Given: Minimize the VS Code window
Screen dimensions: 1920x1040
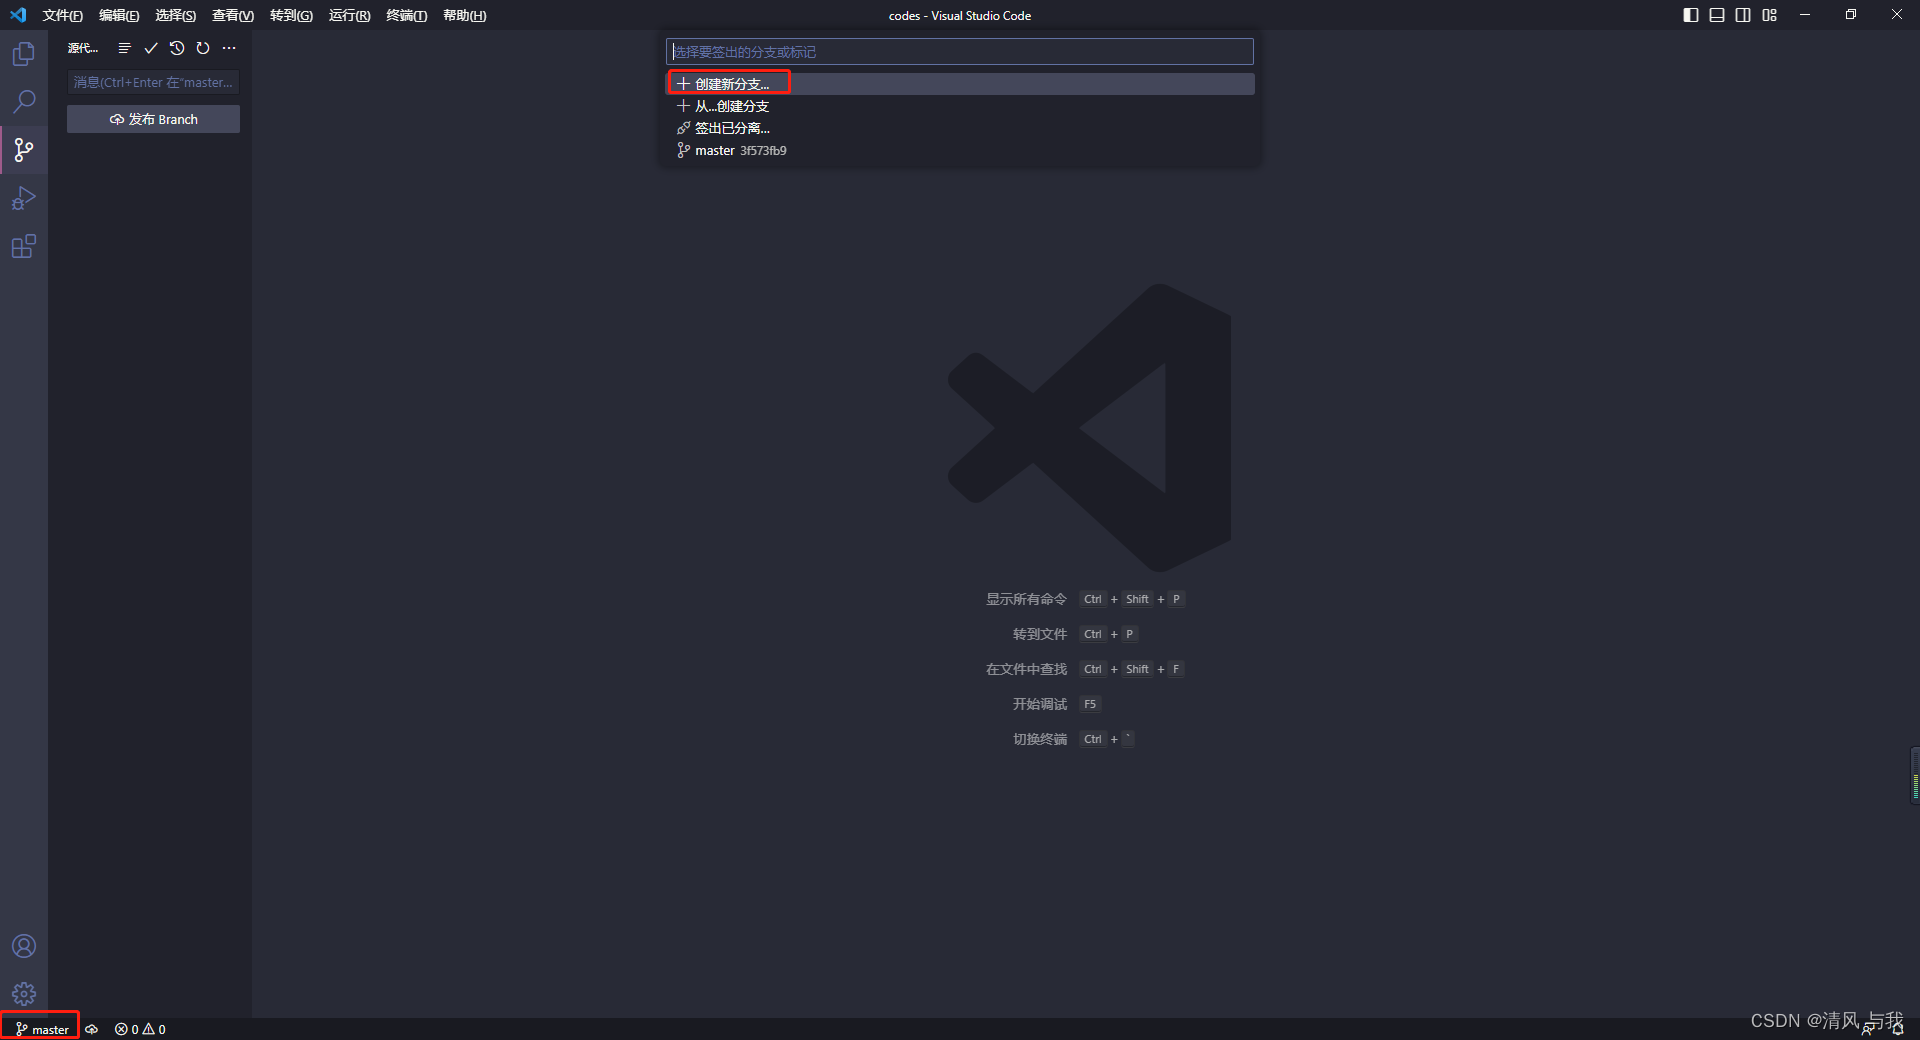Looking at the screenshot, I should [x=1805, y=15].
